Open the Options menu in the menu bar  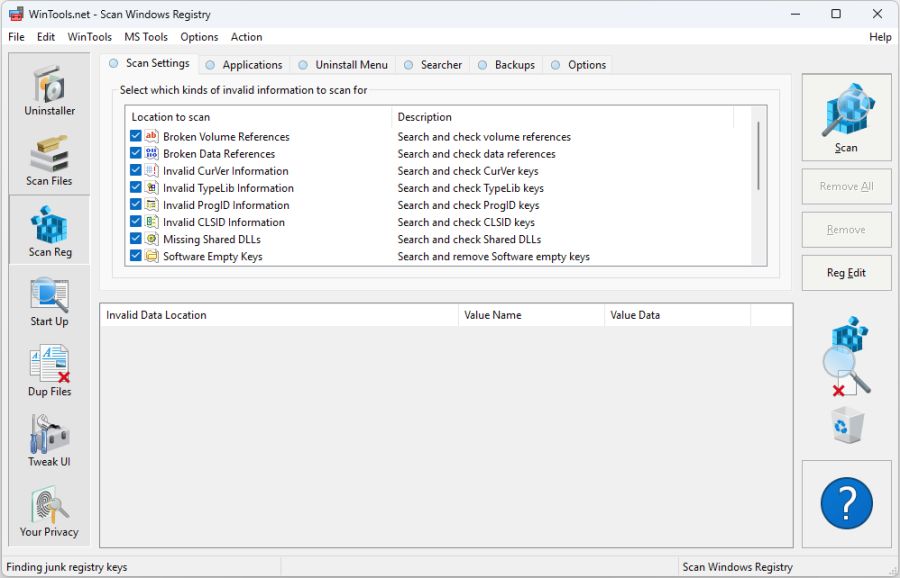[x=199, y=37]
